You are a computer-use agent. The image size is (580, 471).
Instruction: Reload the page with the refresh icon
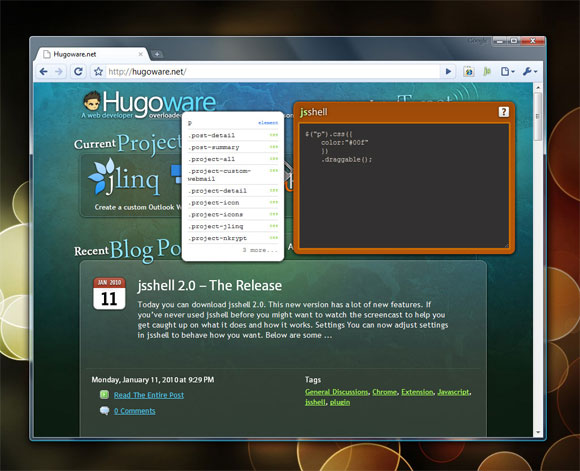(x=78, y=71)
